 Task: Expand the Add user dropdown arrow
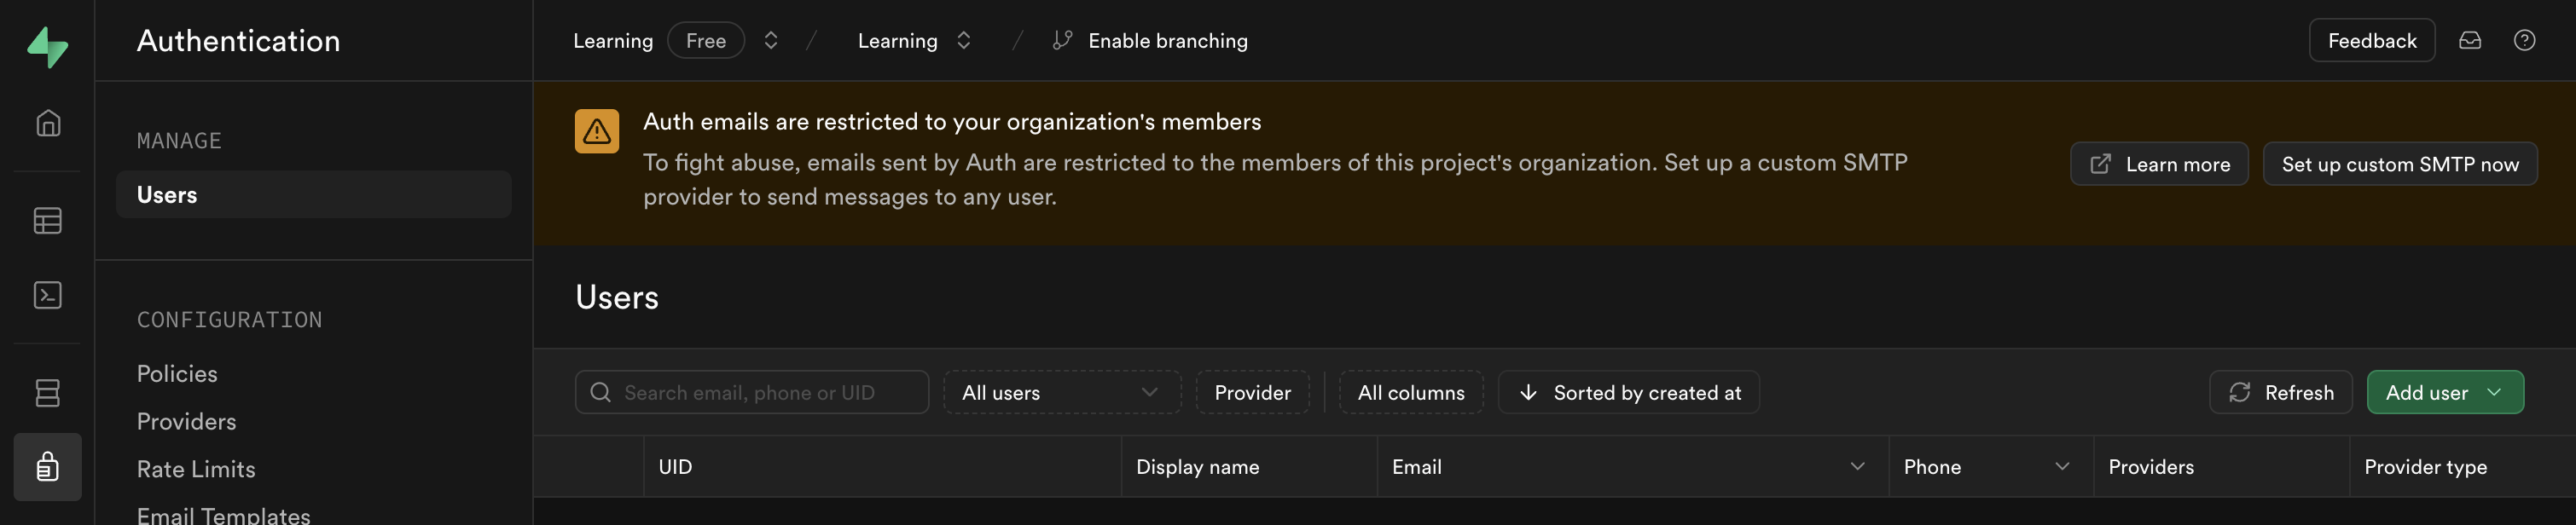click(x=2494, y=392)
